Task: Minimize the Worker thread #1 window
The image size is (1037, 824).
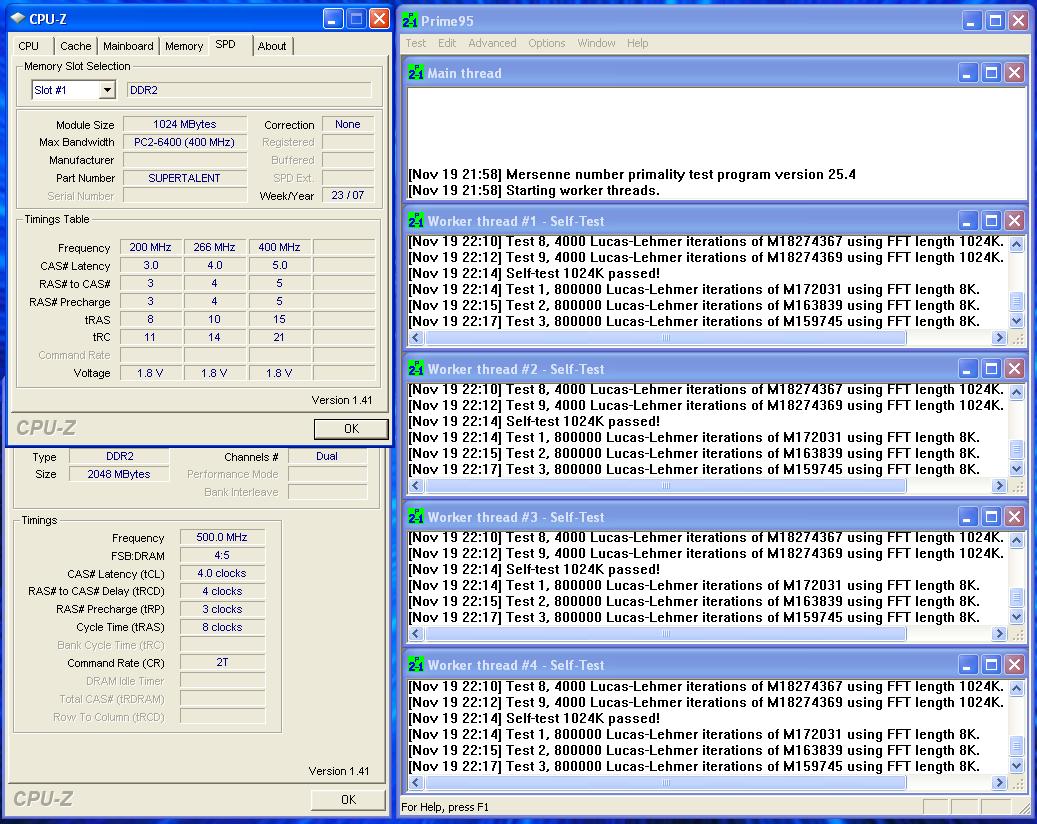Action: (x=968, y=221)
